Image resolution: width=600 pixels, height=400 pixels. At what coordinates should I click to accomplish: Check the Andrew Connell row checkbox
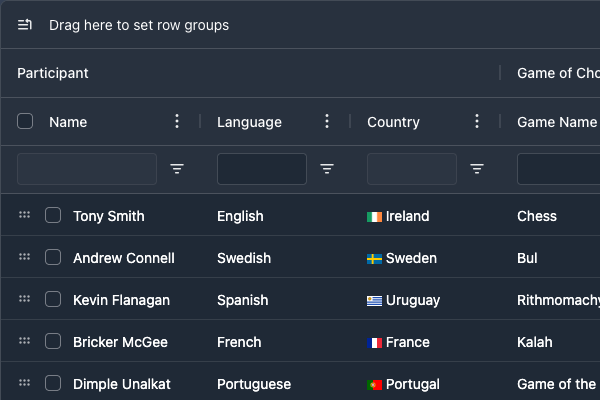coord(53,257)
